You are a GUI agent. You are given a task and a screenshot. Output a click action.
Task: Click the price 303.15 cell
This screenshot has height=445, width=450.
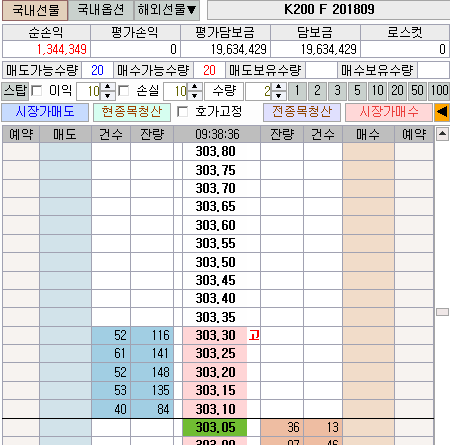pyautogui.click(x=215, y=391)
